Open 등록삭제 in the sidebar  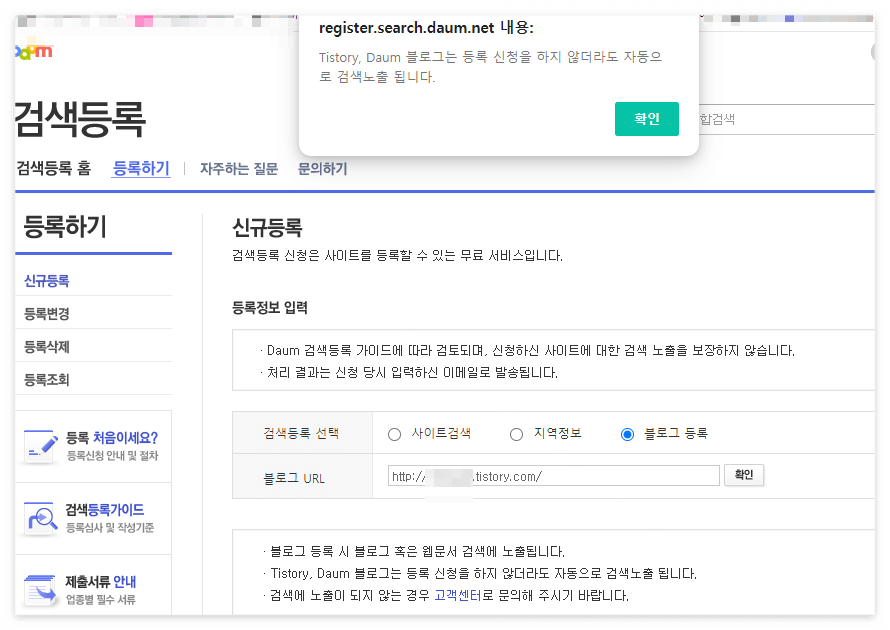[47, 345]
